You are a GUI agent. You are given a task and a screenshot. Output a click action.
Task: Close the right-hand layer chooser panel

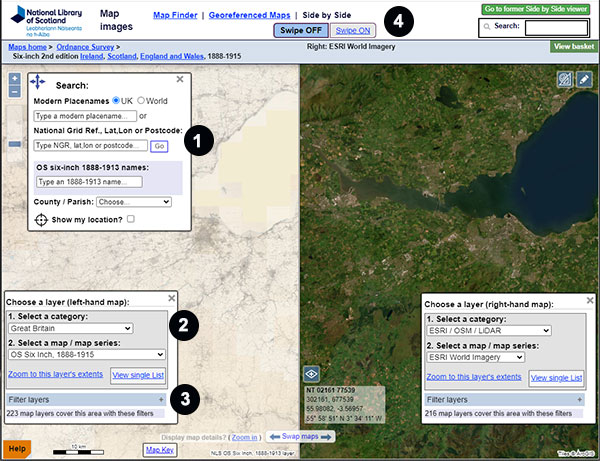590,300
